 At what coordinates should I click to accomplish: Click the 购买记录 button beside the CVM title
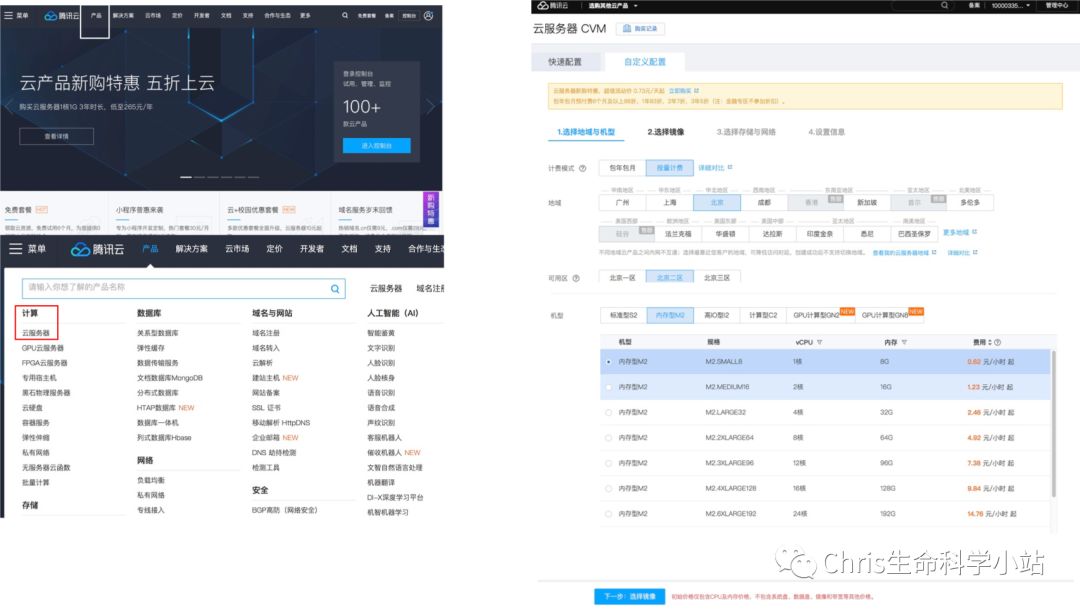(640, 29)
